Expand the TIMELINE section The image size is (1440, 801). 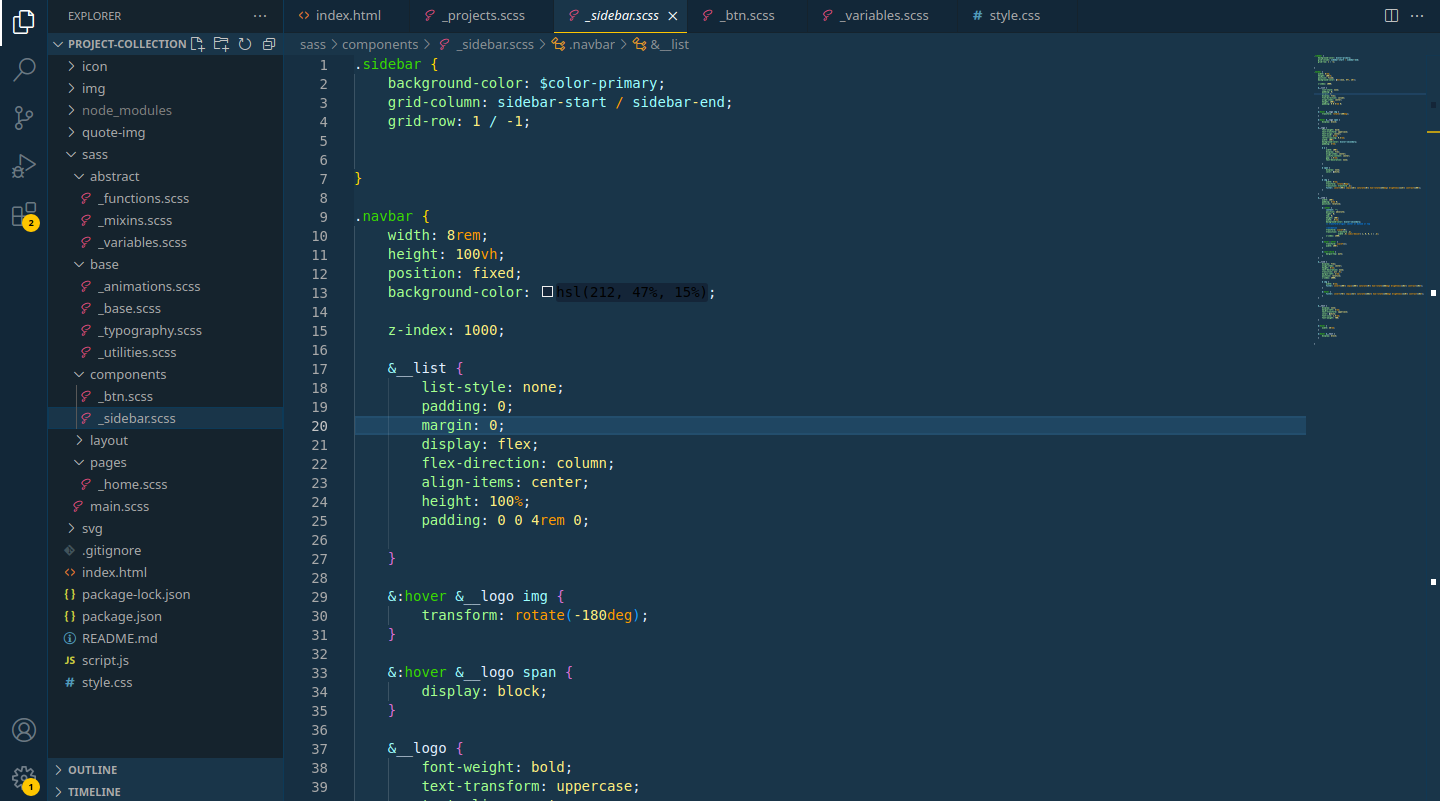[165, 791]
